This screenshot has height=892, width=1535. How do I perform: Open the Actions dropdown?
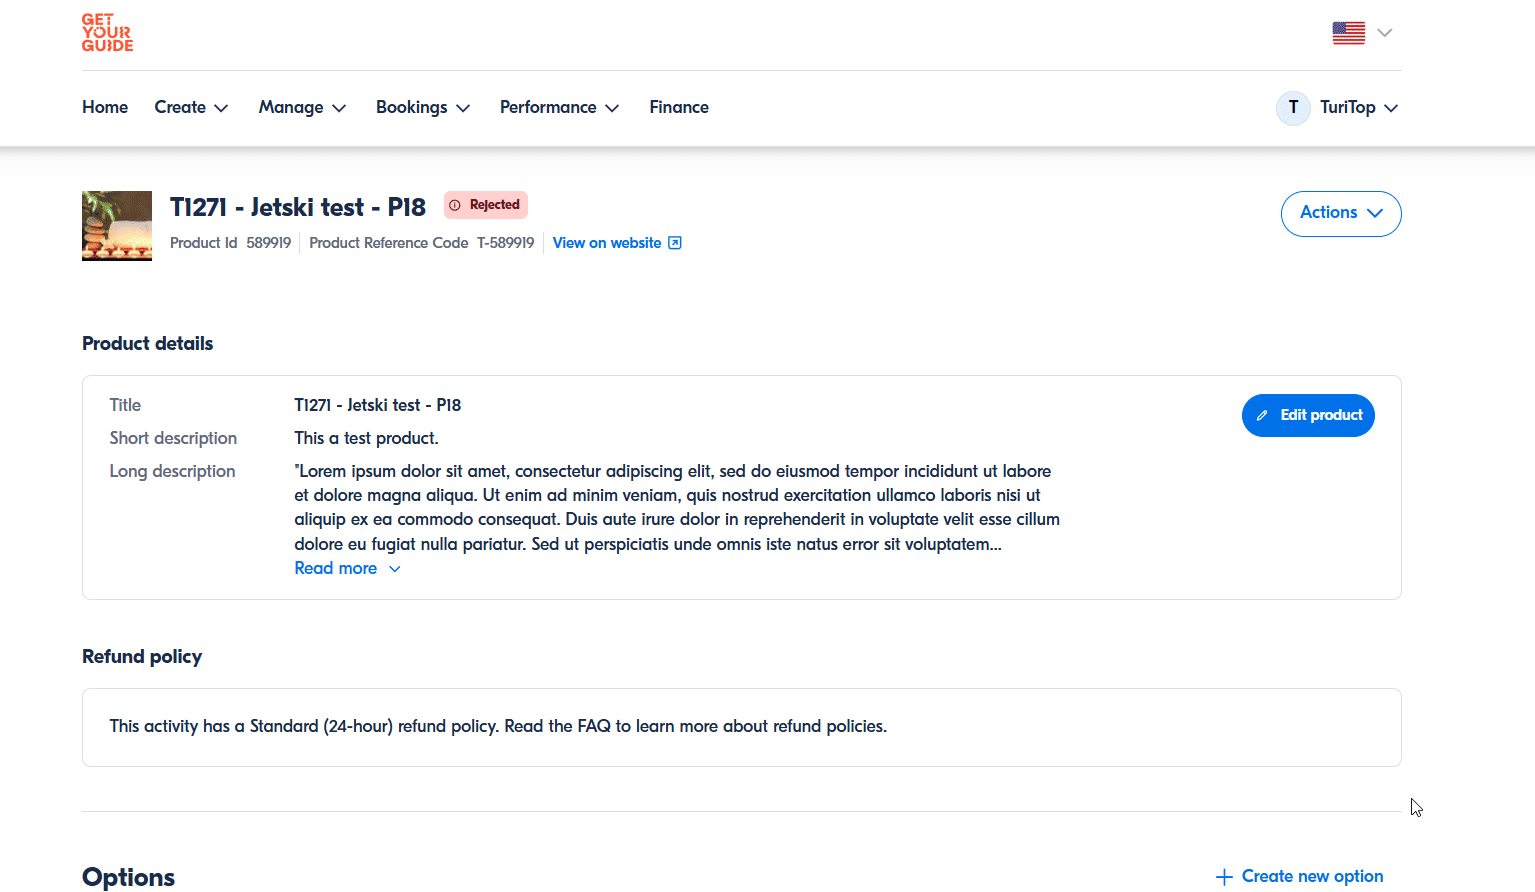pyautogui.click(x=1340, y=213)
